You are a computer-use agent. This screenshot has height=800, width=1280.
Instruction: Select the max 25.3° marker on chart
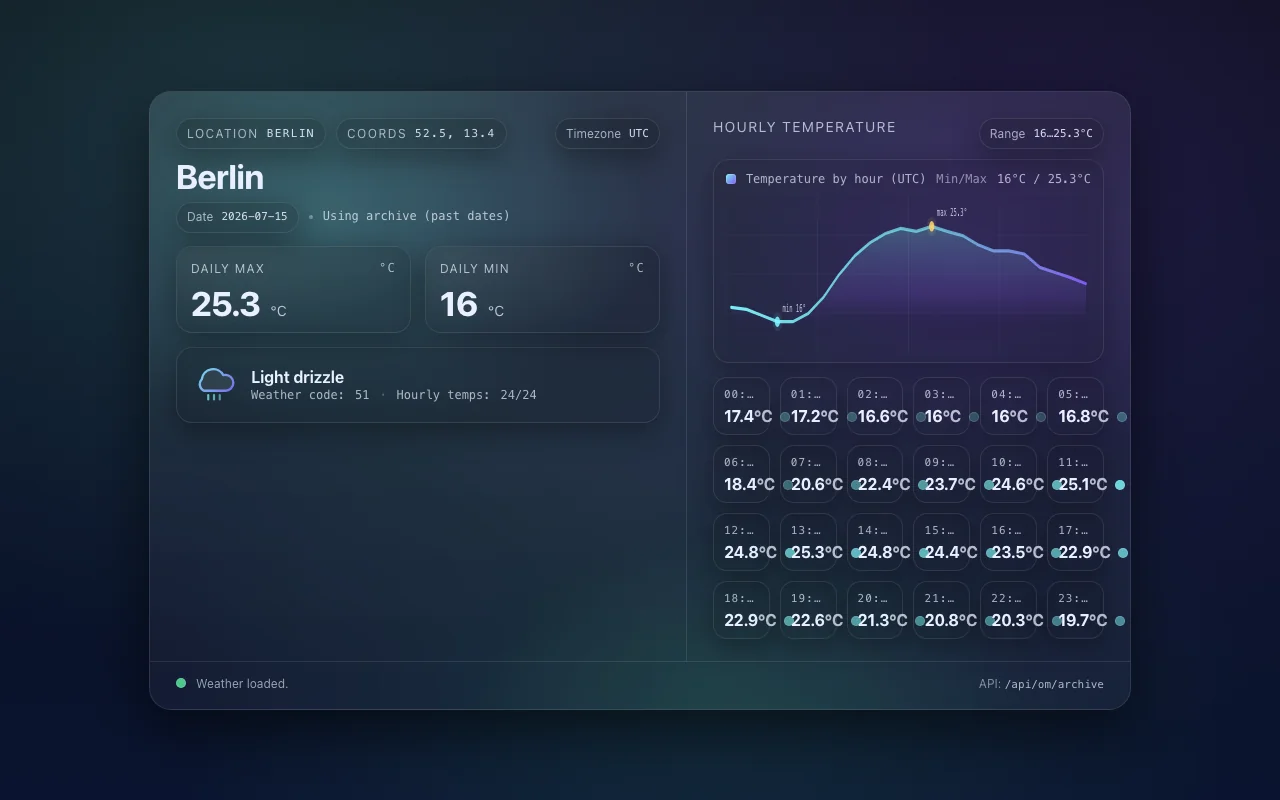click(x=932, y=227)
